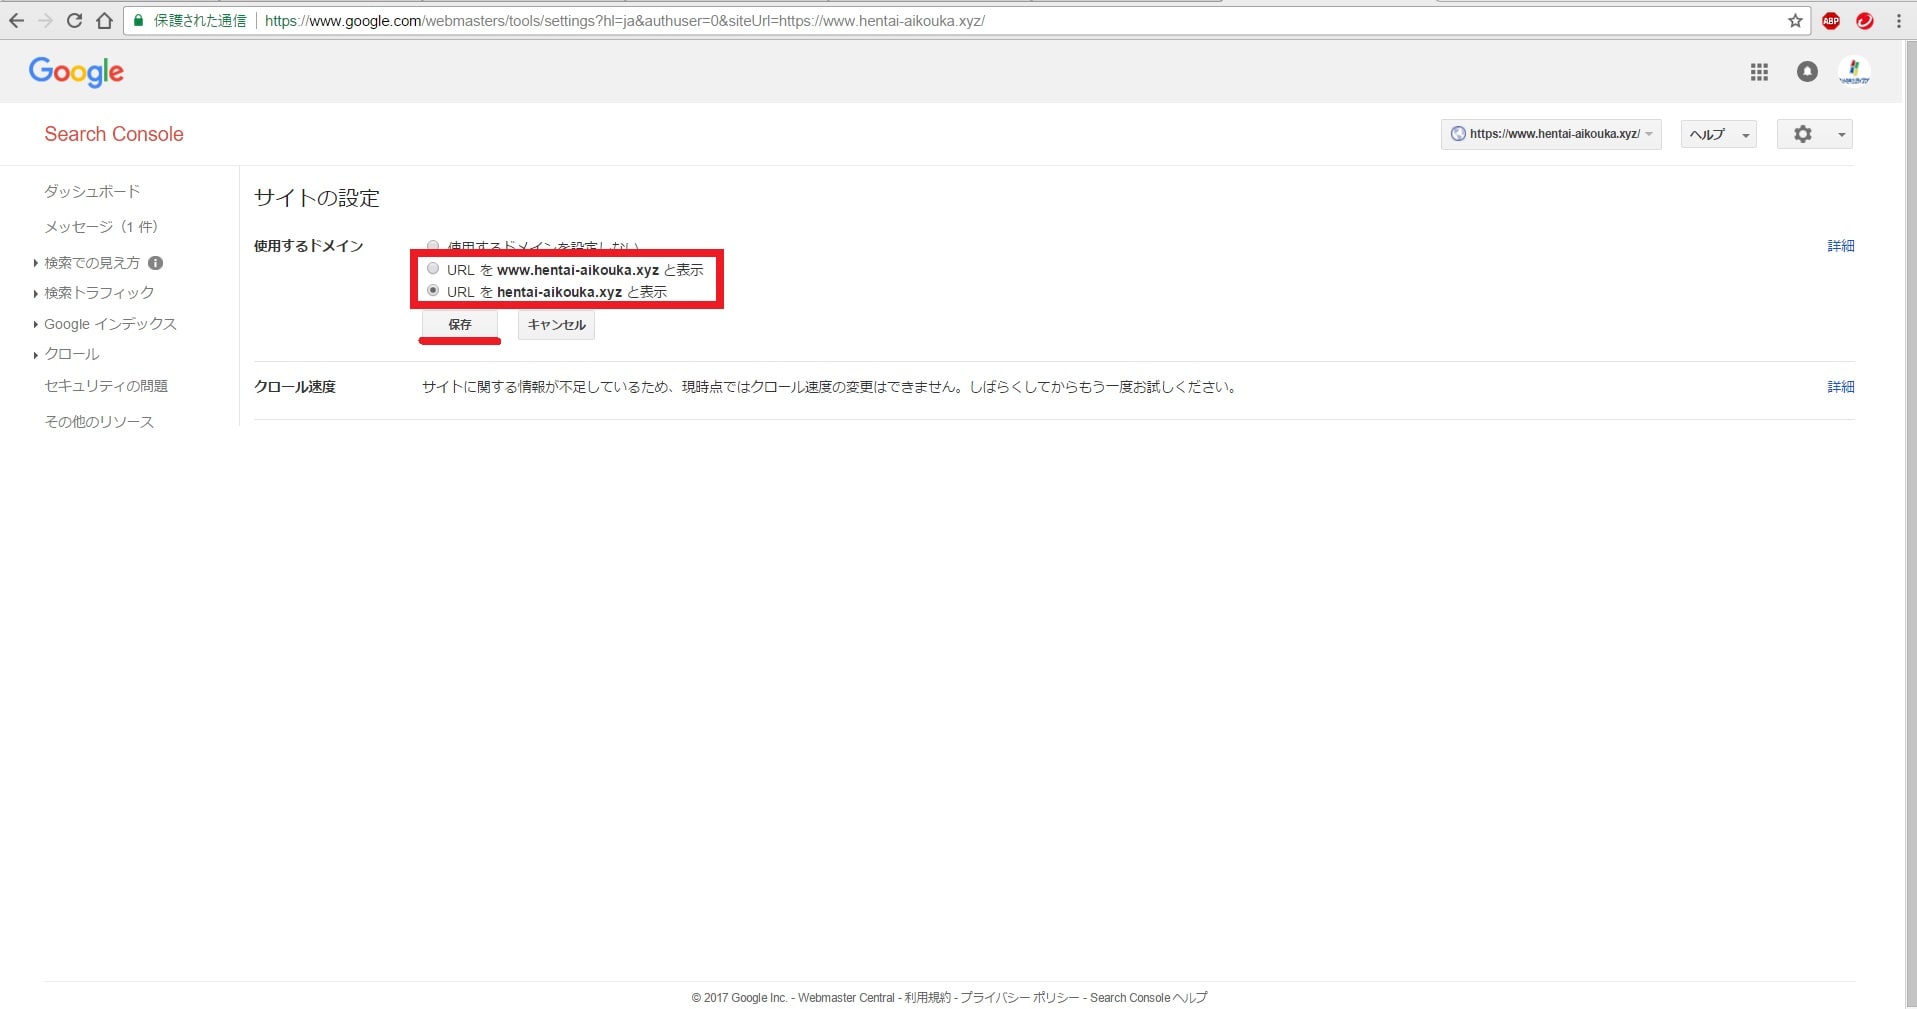
Task: Open 詳細 link for 使用するドメイン
Action: pyautogui.click(x=1841, y=246)
